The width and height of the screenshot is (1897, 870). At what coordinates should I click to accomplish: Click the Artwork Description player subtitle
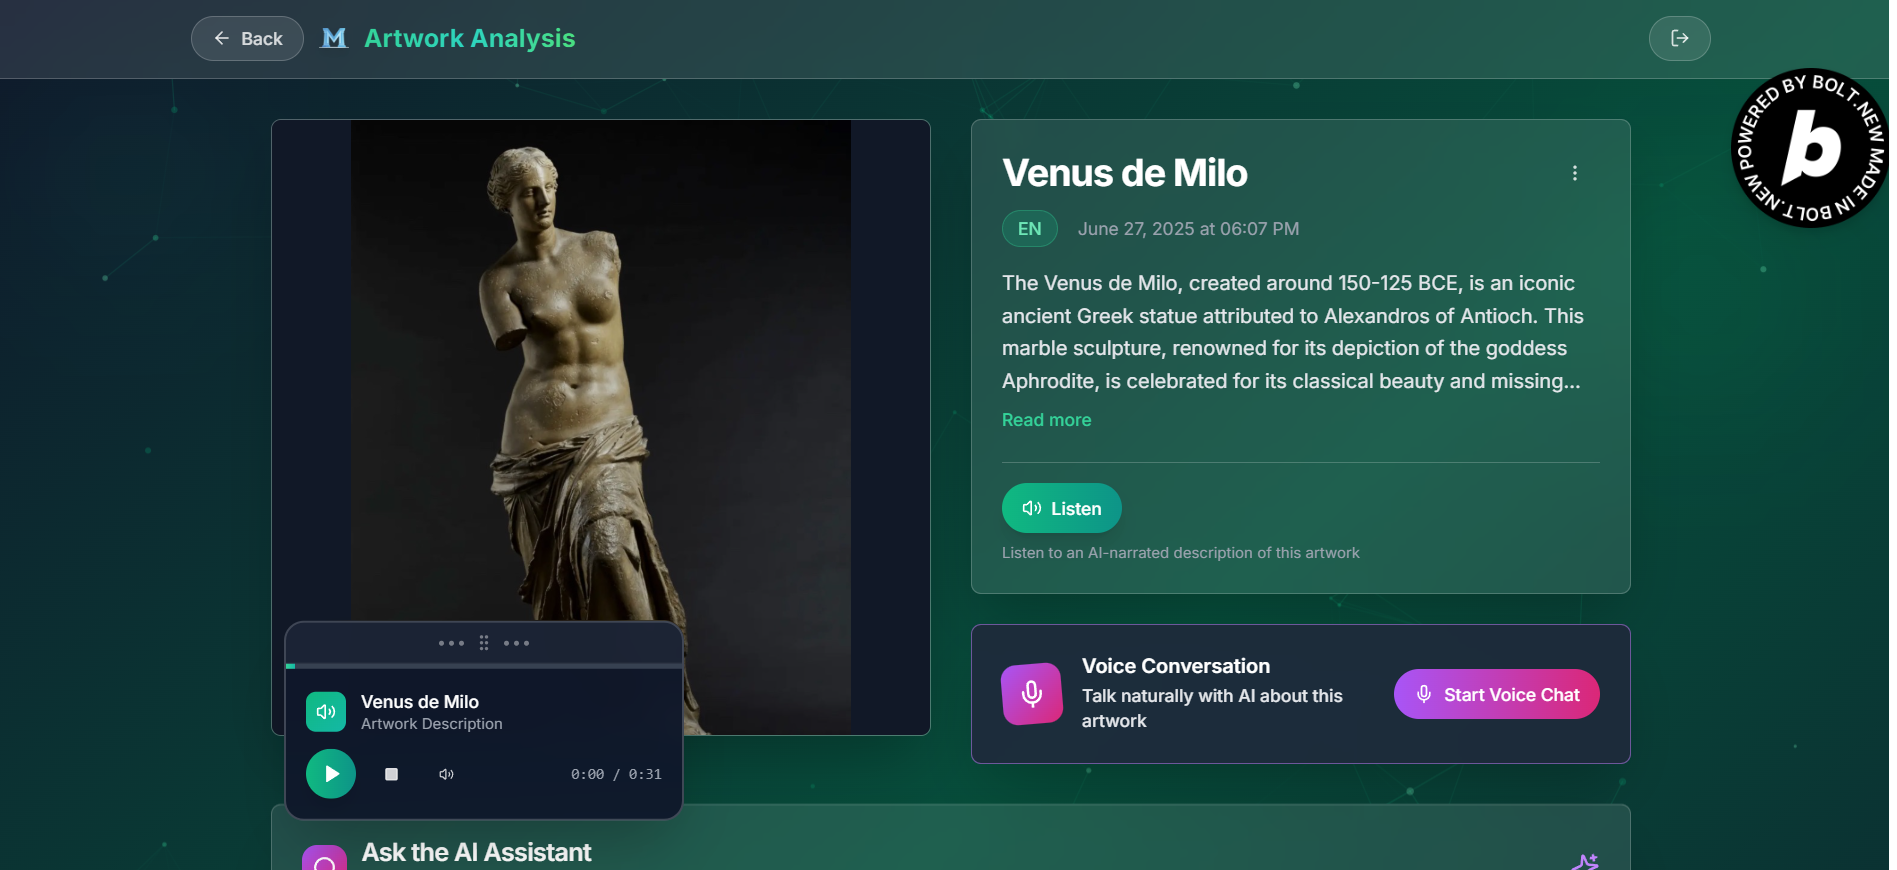(432, 724)
